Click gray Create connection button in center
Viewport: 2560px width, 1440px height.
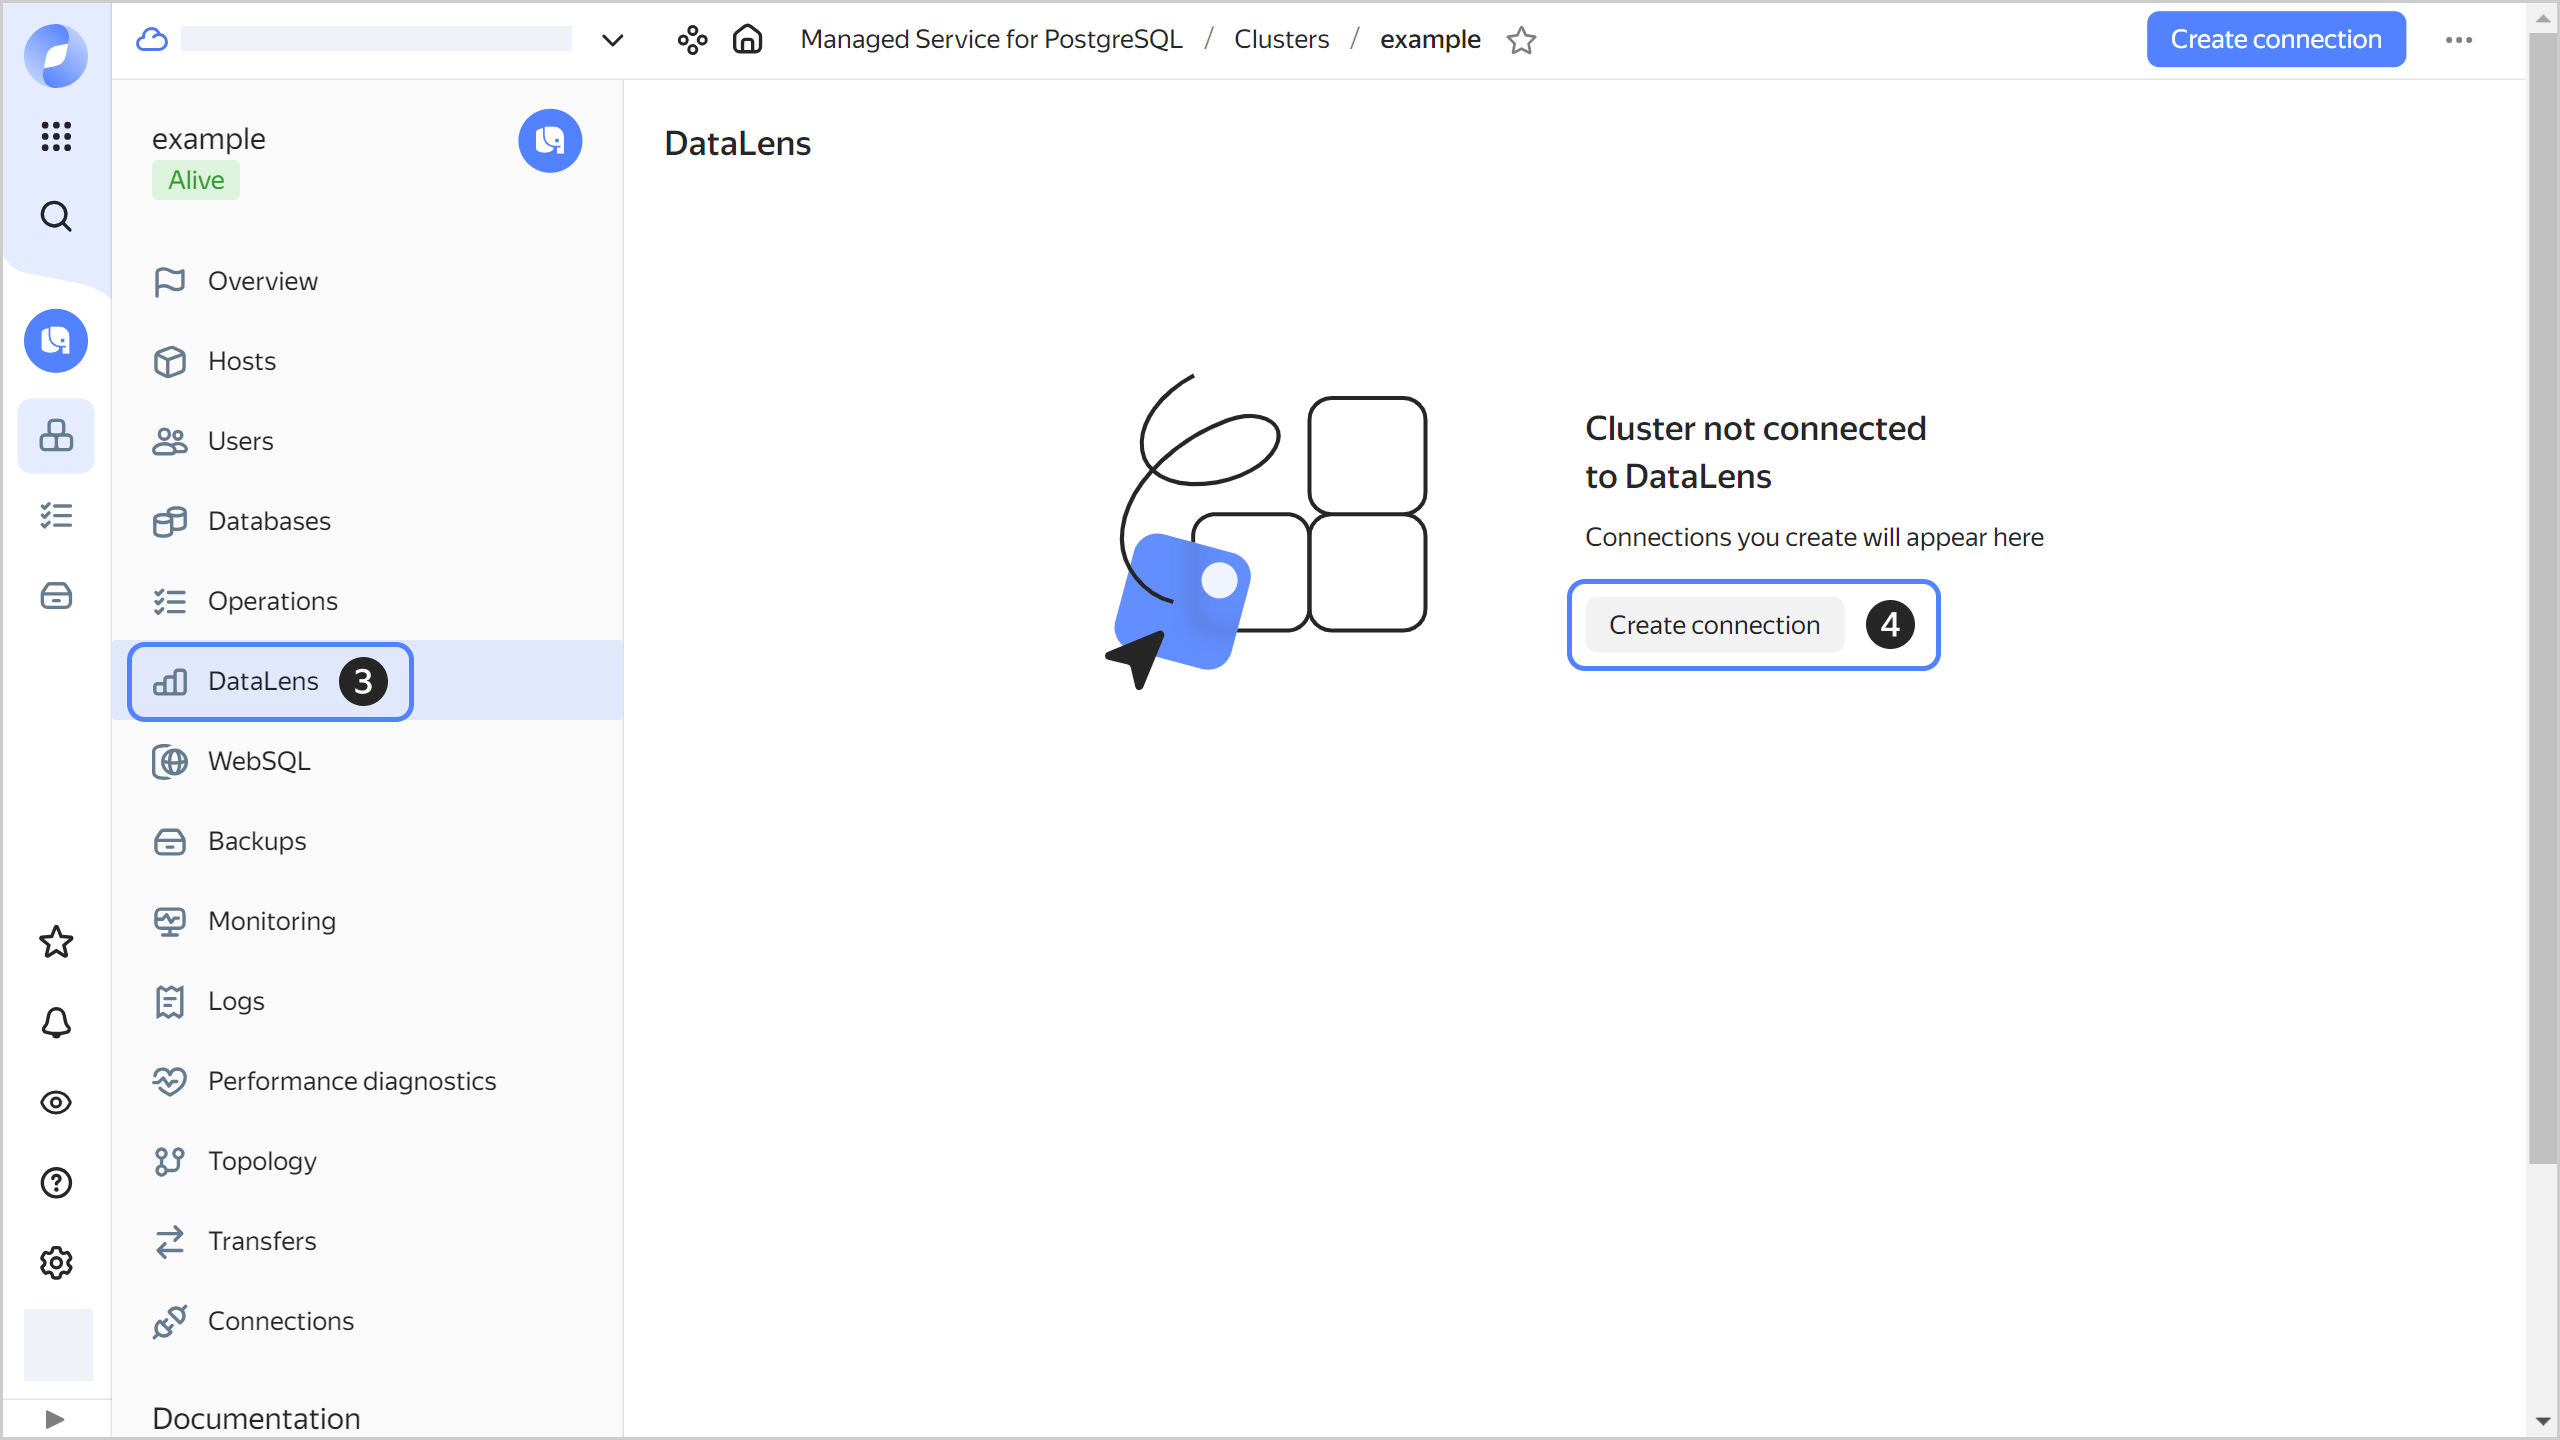1714,625
